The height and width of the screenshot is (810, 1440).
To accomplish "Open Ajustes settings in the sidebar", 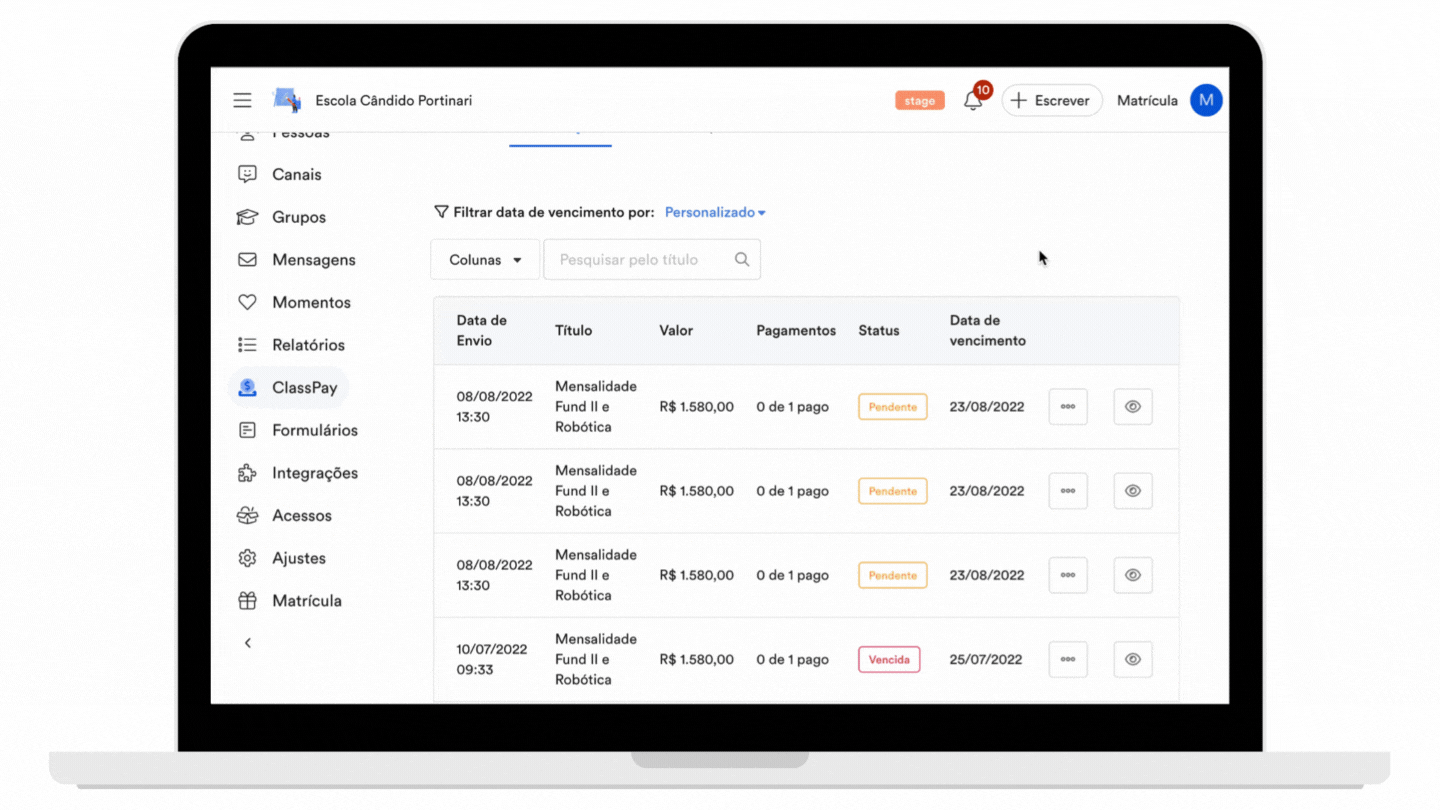I will pos(282,558).
